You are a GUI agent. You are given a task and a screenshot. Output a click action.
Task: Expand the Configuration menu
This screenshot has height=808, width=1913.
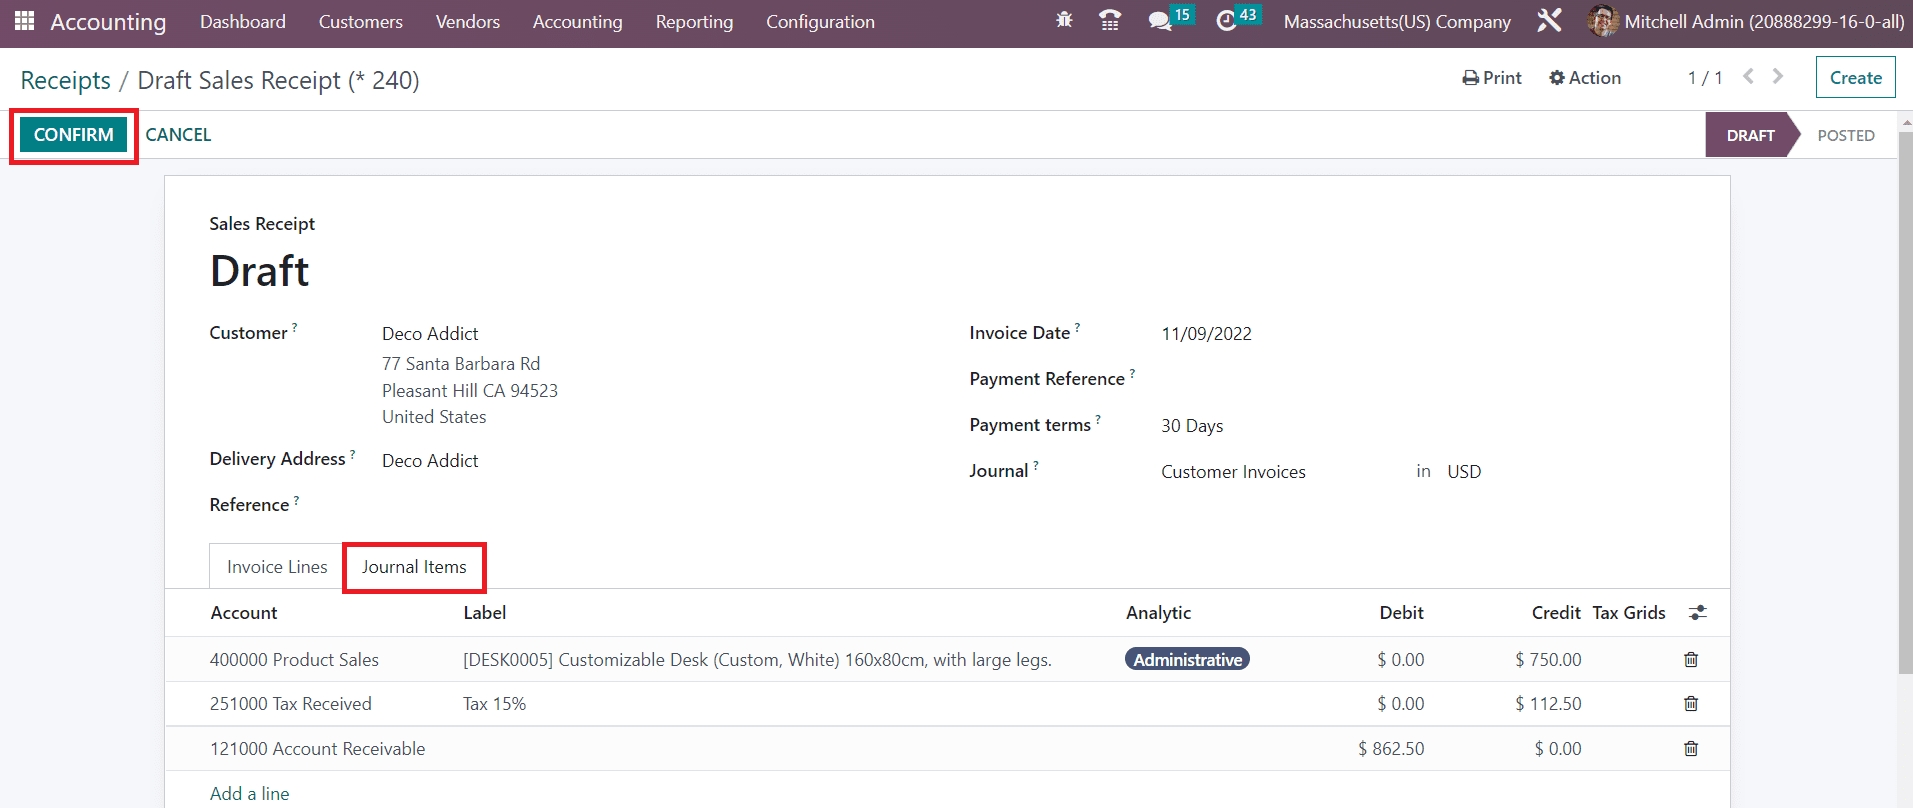pos(820,22)
